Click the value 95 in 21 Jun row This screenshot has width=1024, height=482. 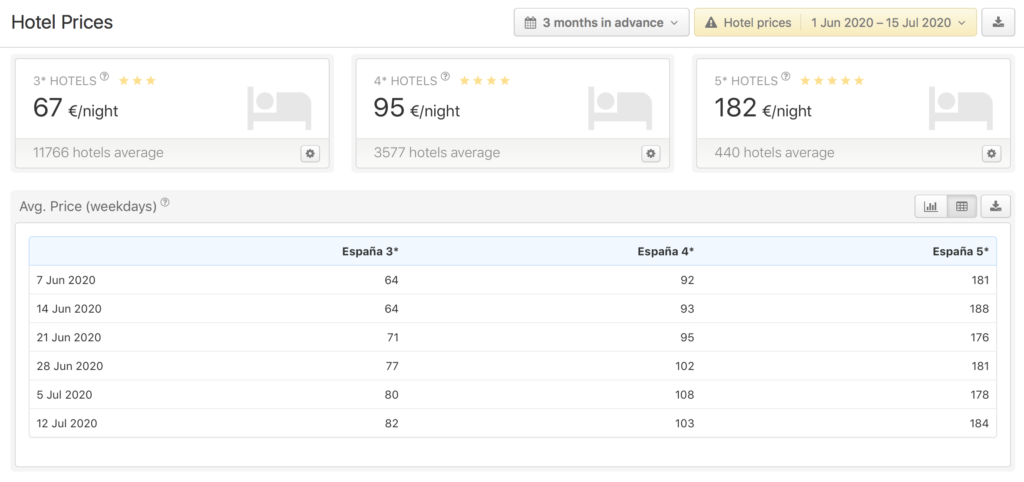click(687, 338)
